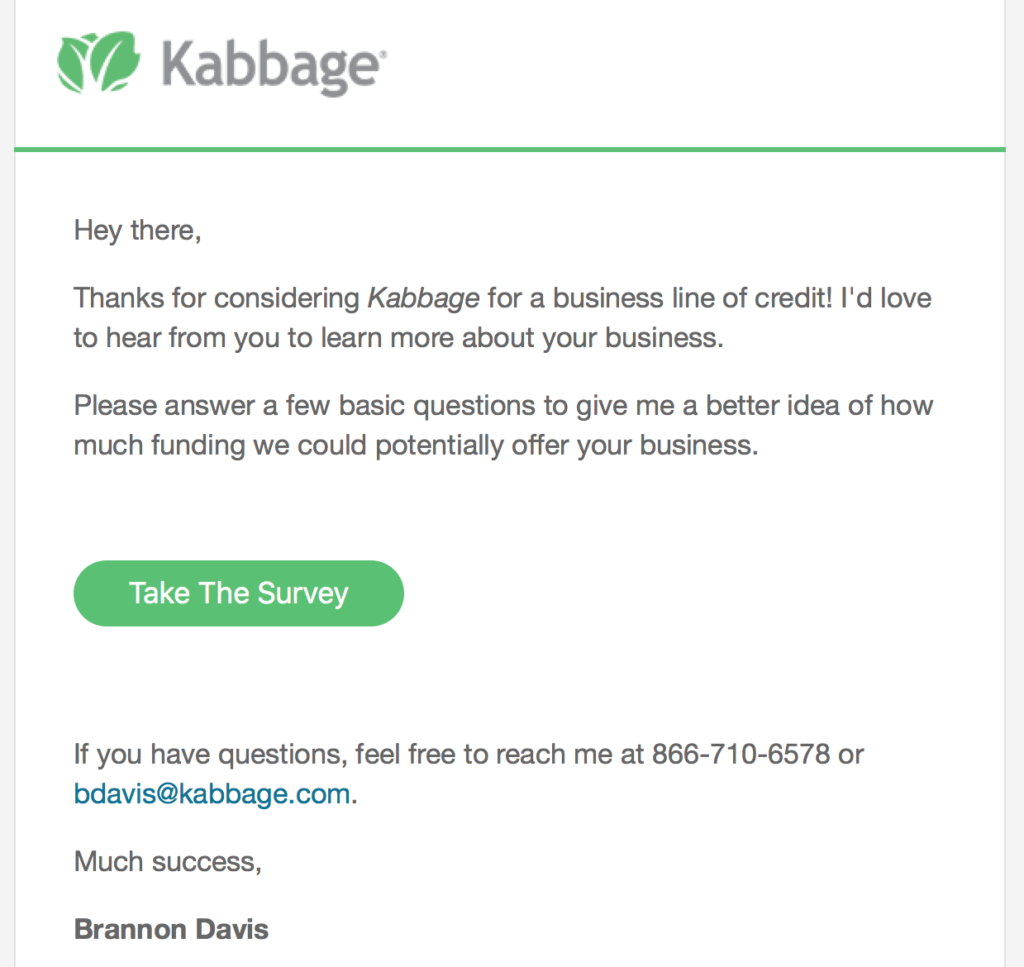Screen dimensions: 1024x967
Task: Open the bdavis@kabbage.com email link
Action: pyautogui.click(x=213, y=795)
